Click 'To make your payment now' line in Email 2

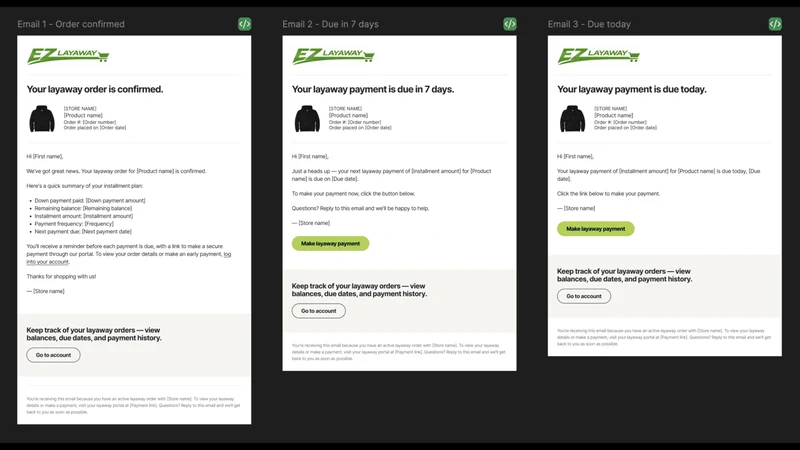353,194
